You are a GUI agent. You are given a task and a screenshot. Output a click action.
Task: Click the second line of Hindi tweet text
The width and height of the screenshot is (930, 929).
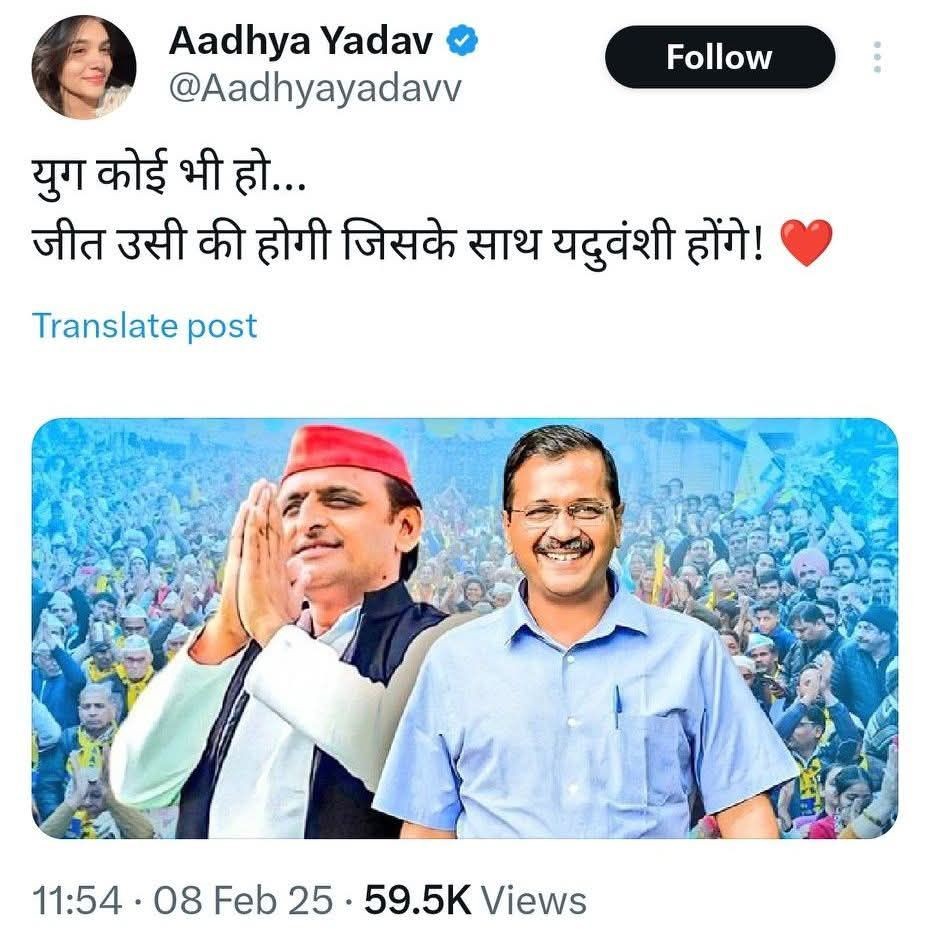(400, 246)
